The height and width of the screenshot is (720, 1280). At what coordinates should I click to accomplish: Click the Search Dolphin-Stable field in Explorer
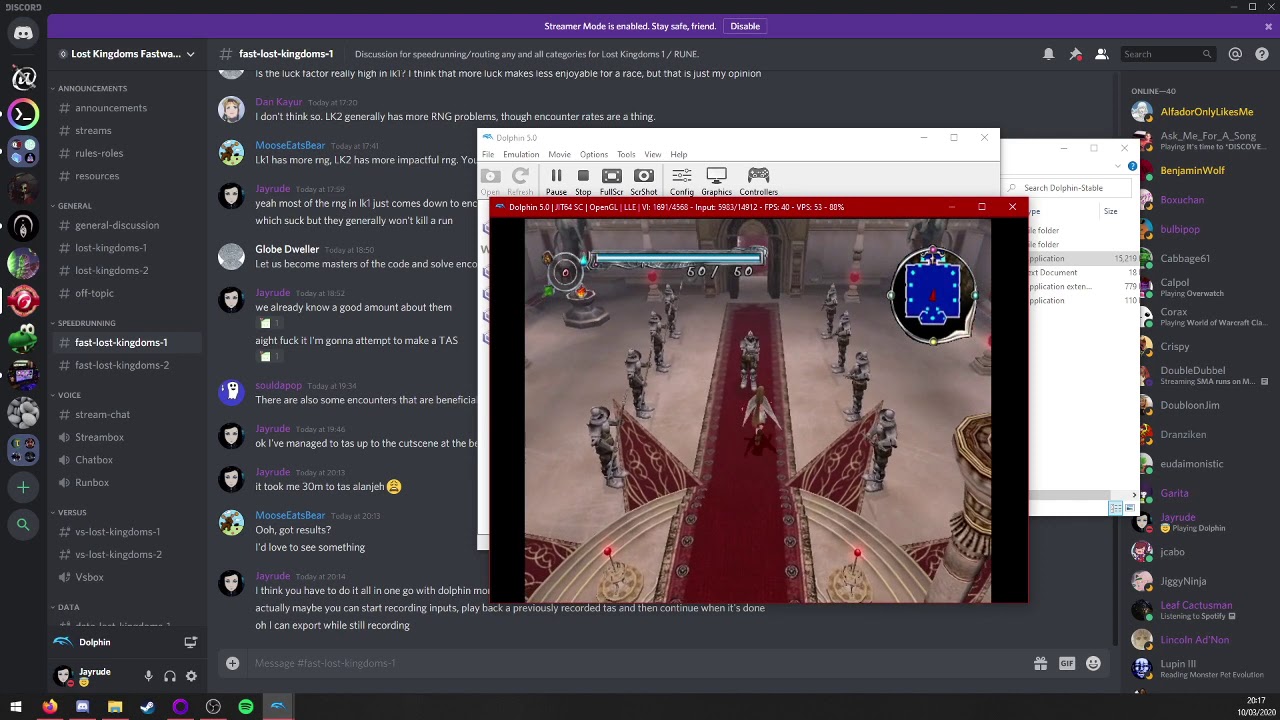tap(1068, 188)
